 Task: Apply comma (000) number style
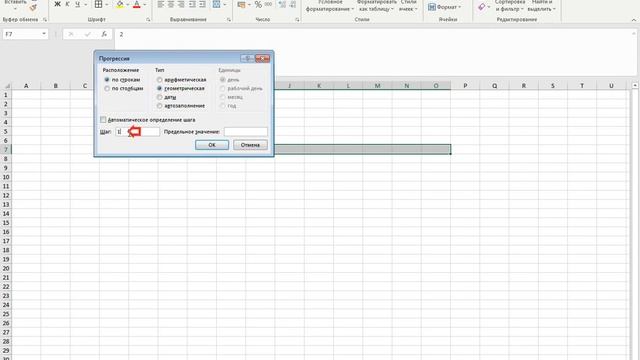coord(268,4)
